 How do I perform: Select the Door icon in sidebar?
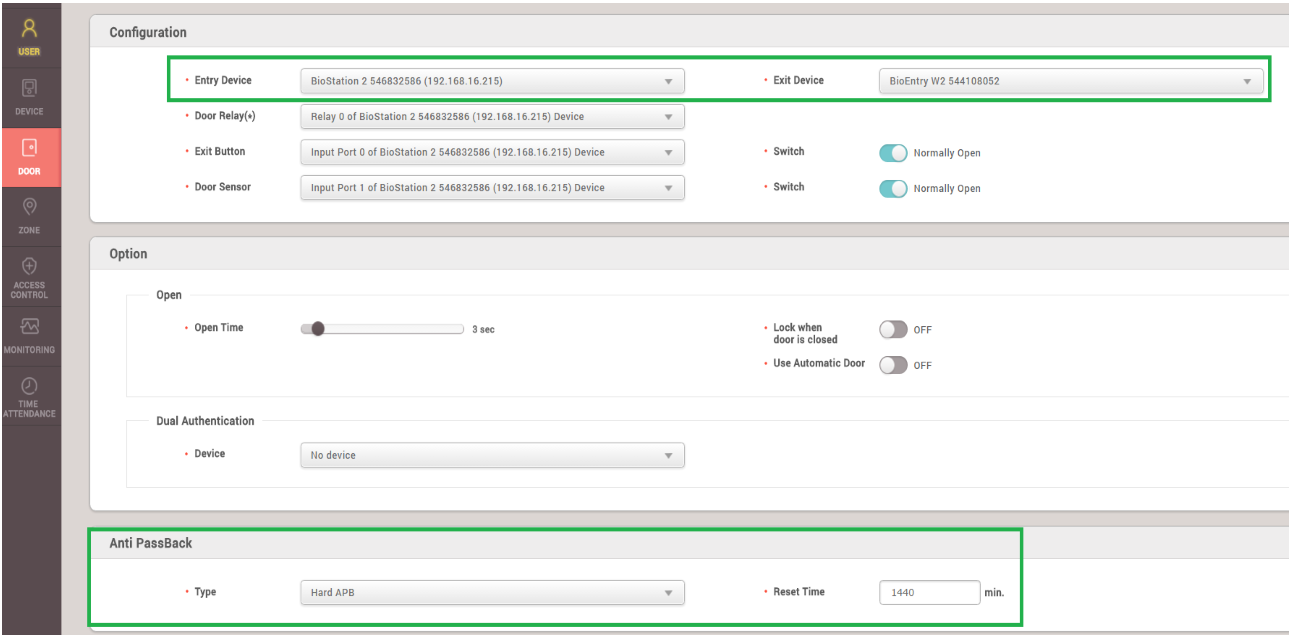click(29, 156)
